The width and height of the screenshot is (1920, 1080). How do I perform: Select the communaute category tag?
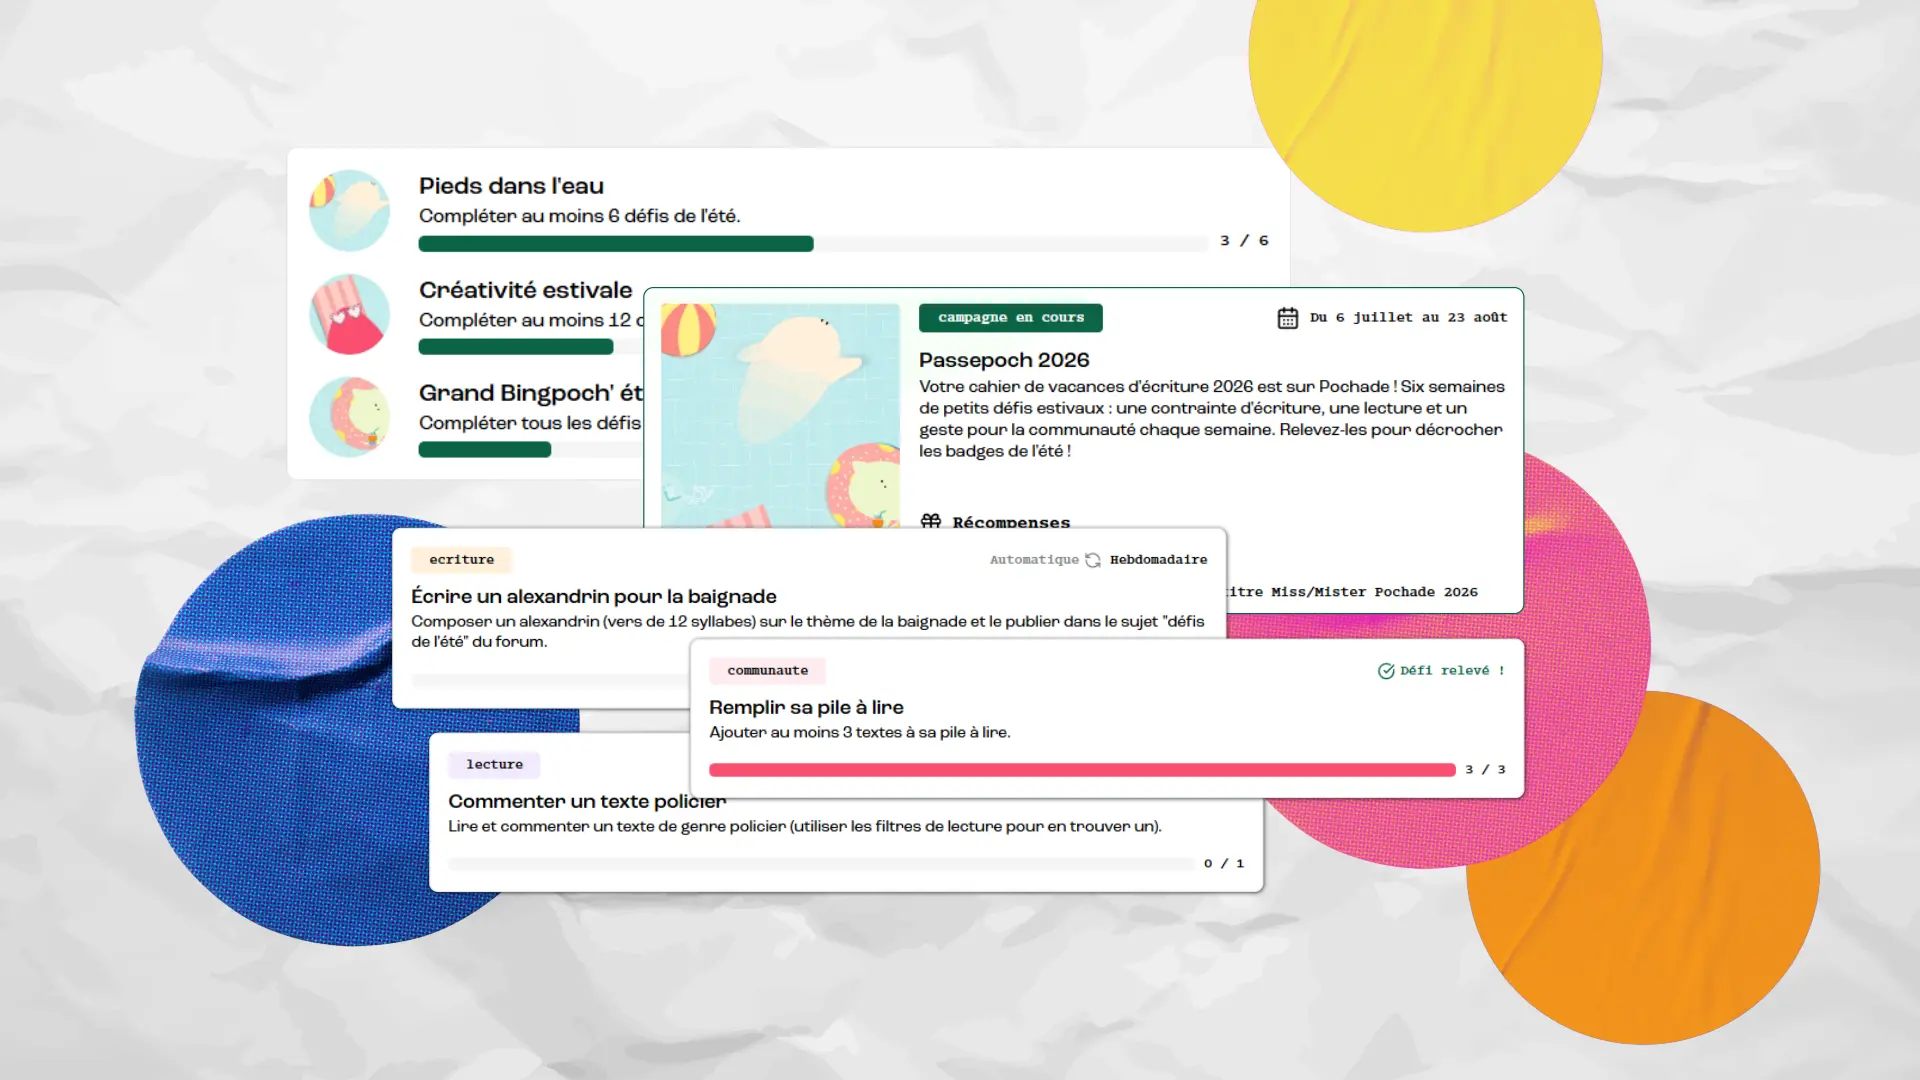[x=767, y=671]
